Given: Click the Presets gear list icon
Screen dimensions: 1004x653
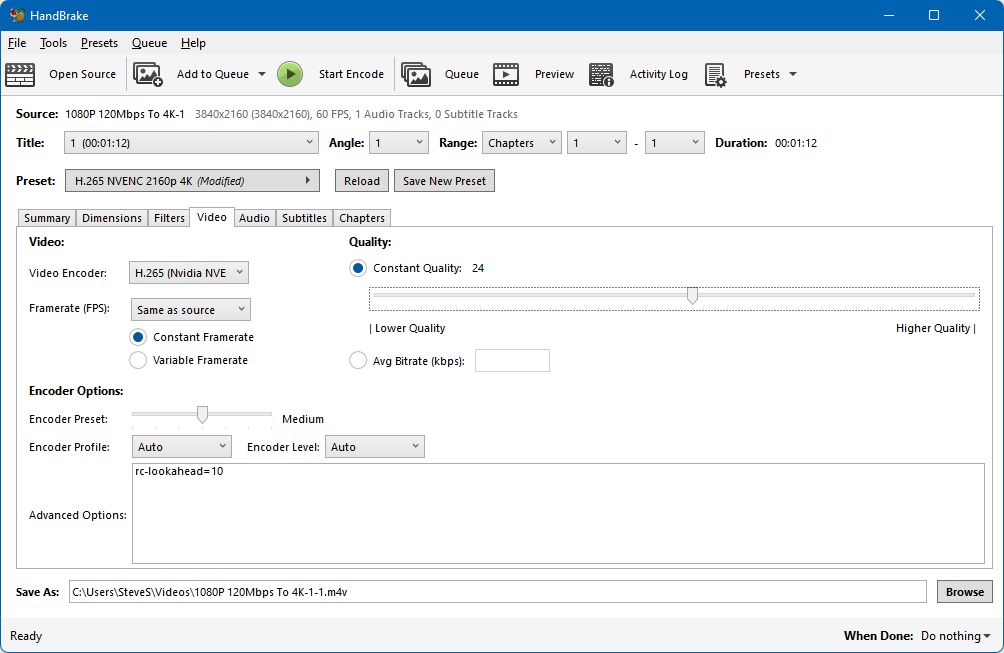Looking at the screenshot, I should coord(715,74).
